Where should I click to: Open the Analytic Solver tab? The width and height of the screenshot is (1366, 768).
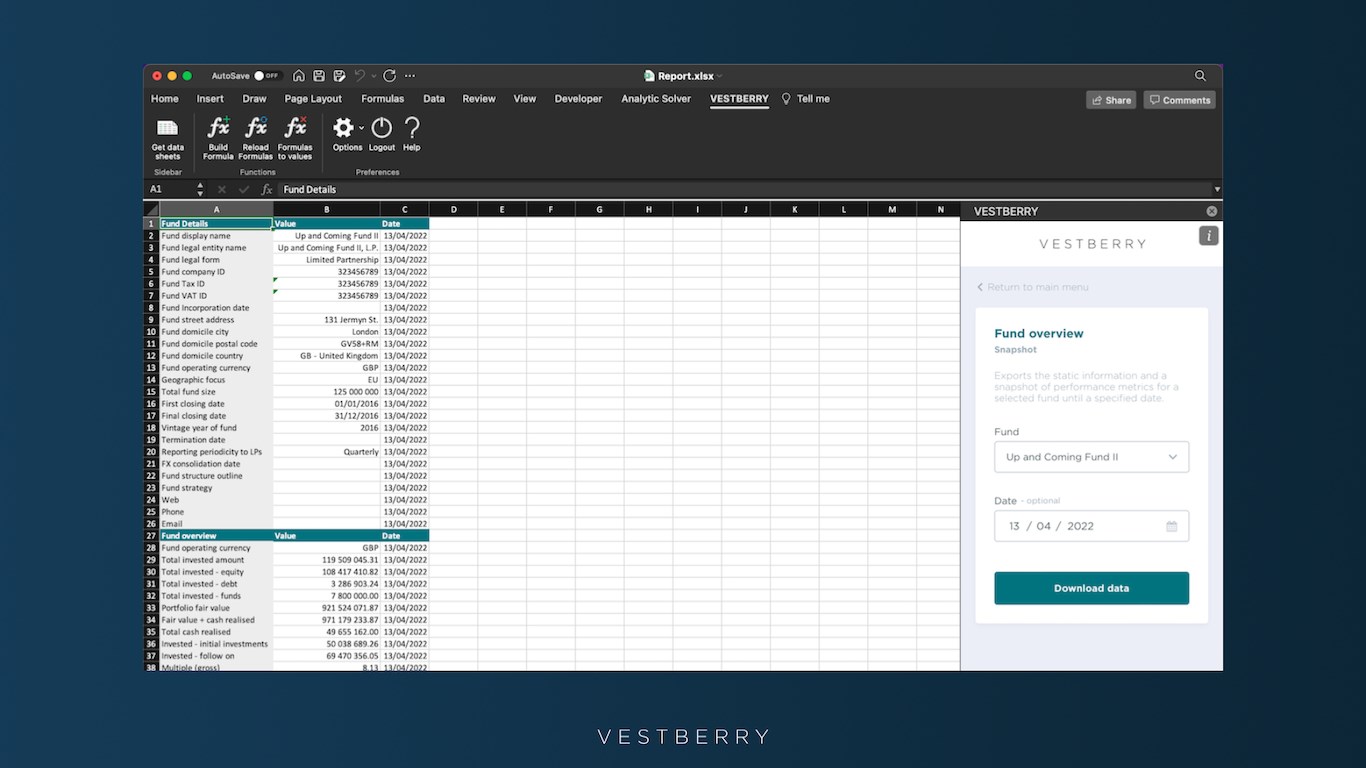coord(656,99)
